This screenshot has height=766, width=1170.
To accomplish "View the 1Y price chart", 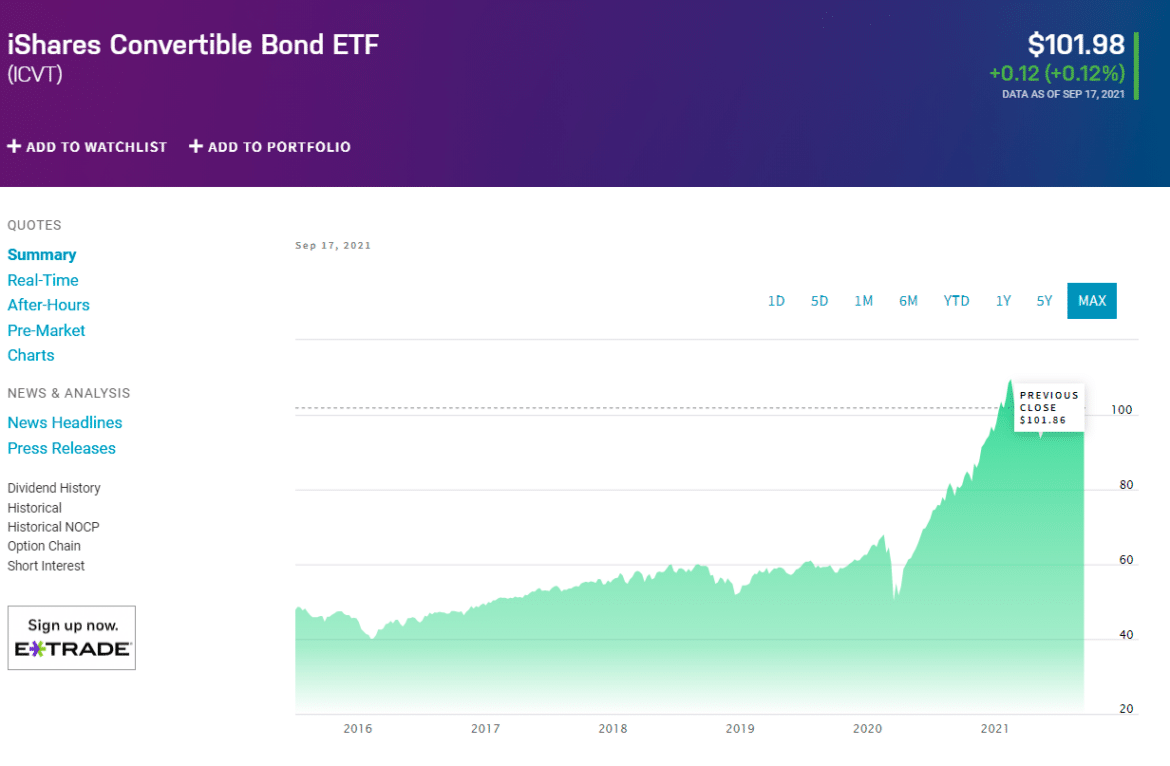I will click(x=1003, y=300).
